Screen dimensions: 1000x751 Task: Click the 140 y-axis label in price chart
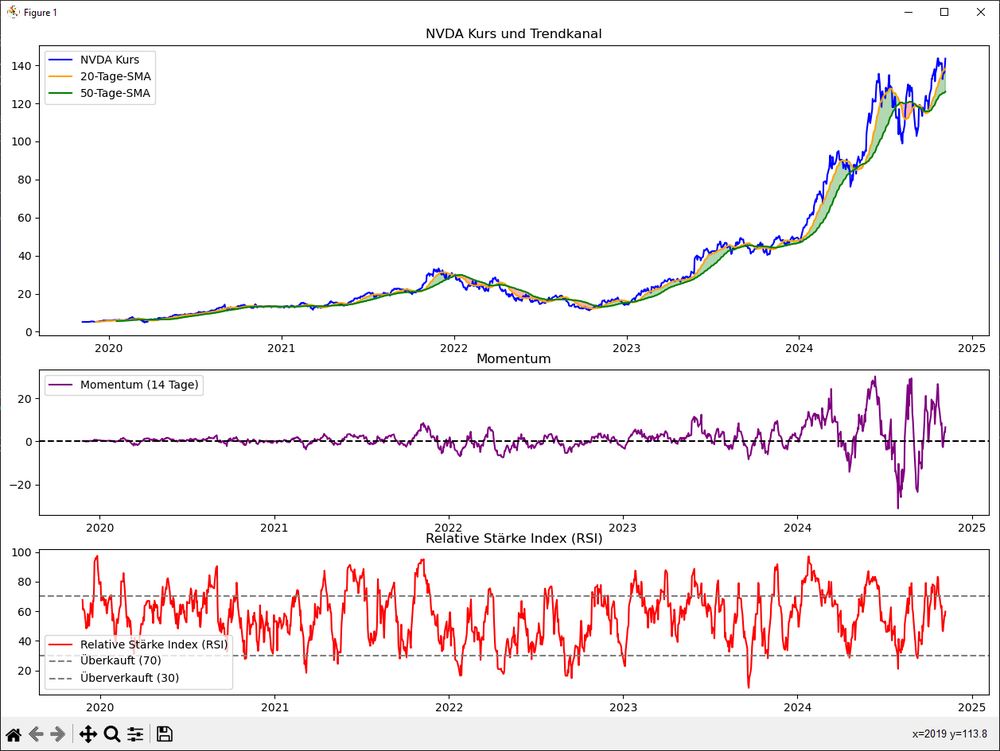tap(21, 66)
